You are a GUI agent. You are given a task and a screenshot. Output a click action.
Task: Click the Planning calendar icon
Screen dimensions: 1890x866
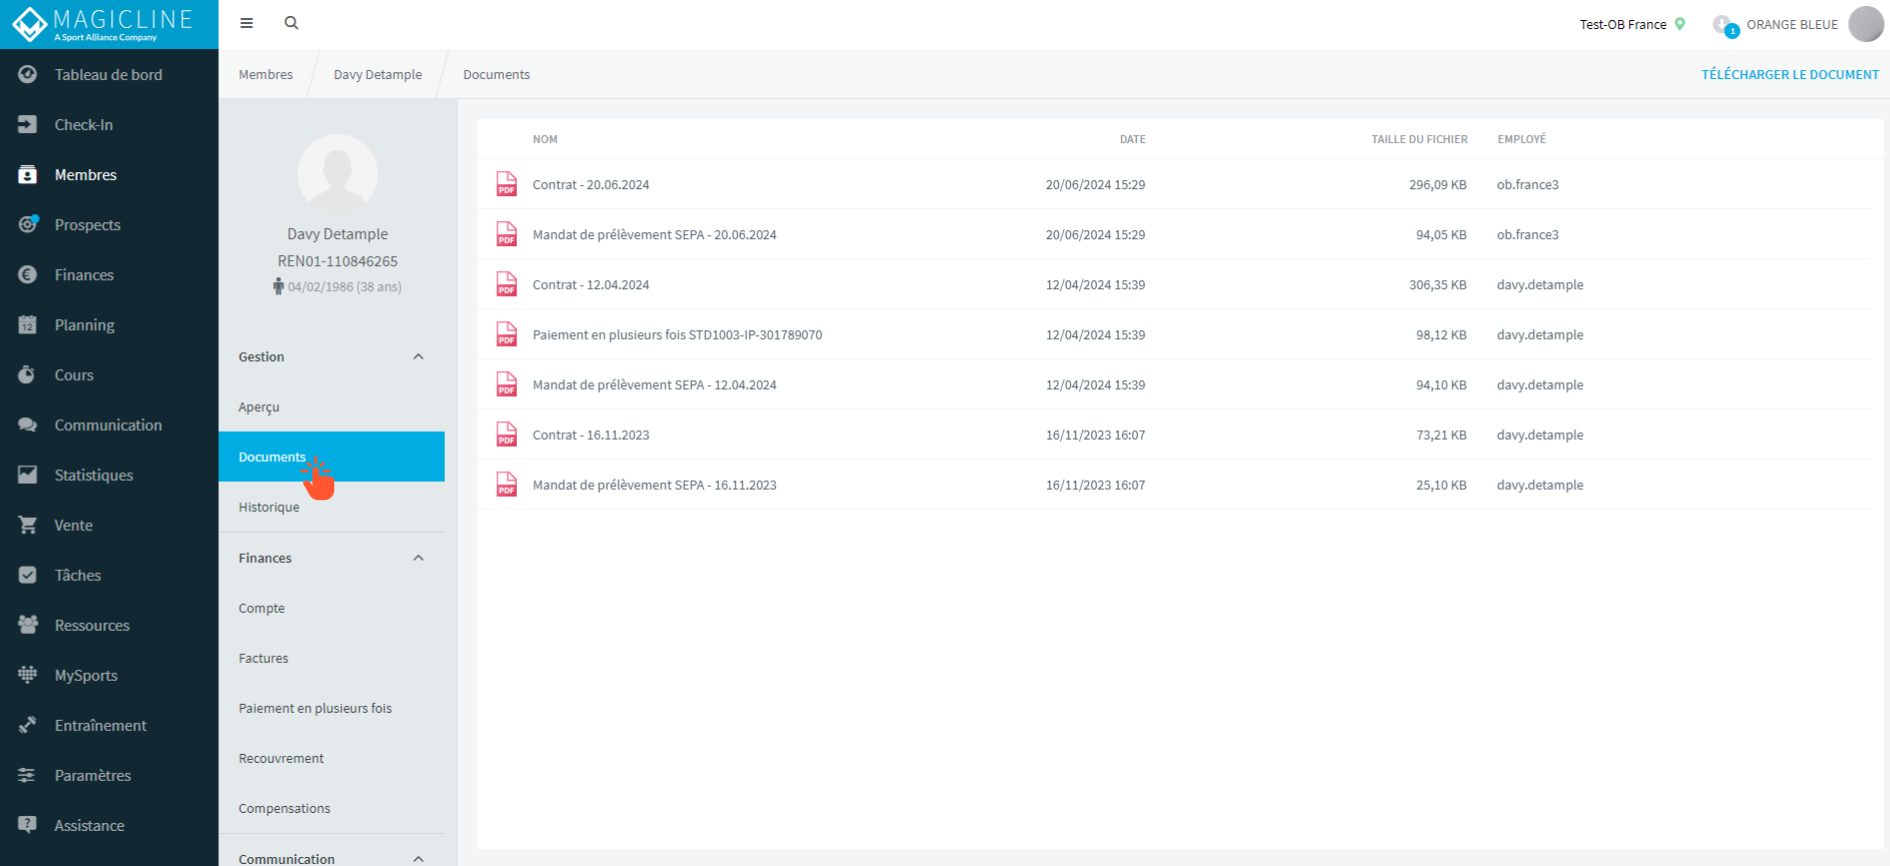[27, 324]
